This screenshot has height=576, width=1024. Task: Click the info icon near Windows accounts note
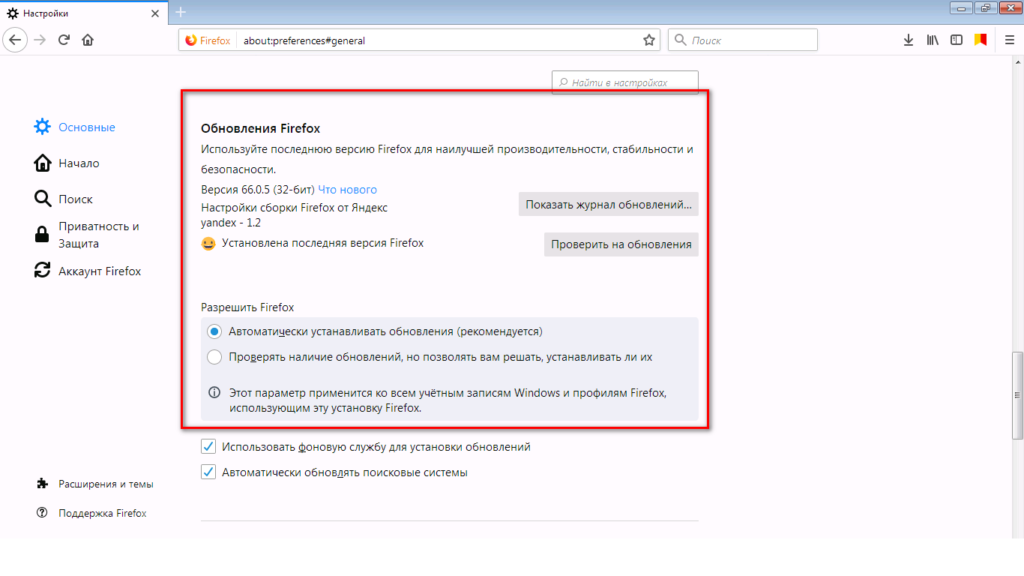pyautogui.click(x=214, y=392)
